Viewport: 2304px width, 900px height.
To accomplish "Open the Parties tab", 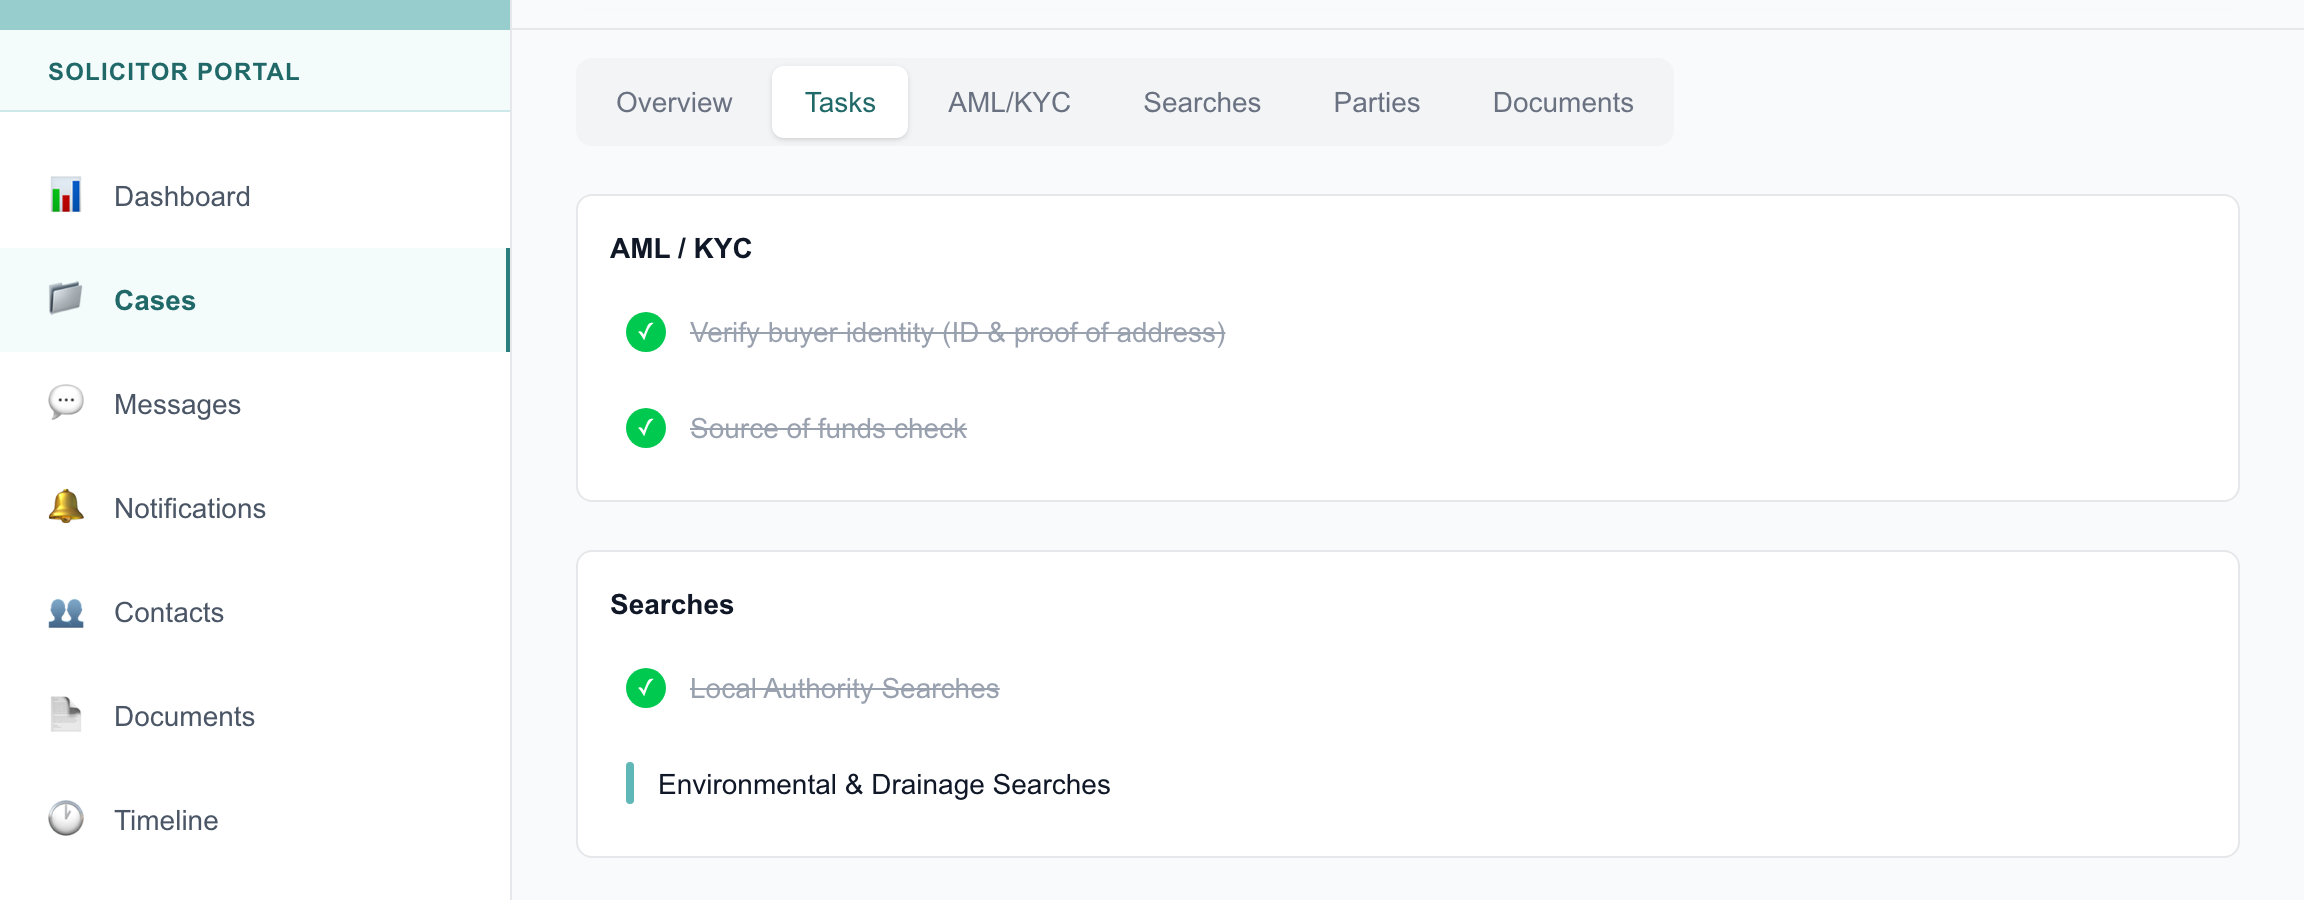I will pyautogui.click(x=1376, y=102).
